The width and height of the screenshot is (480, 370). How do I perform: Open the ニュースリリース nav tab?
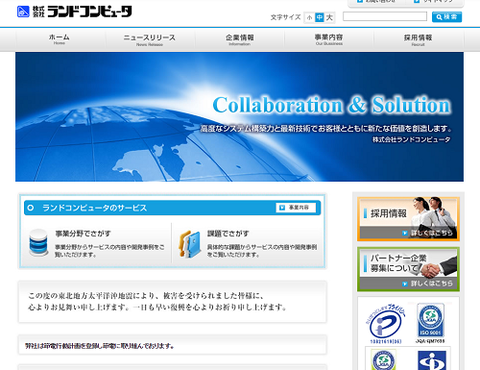(149, 39)
